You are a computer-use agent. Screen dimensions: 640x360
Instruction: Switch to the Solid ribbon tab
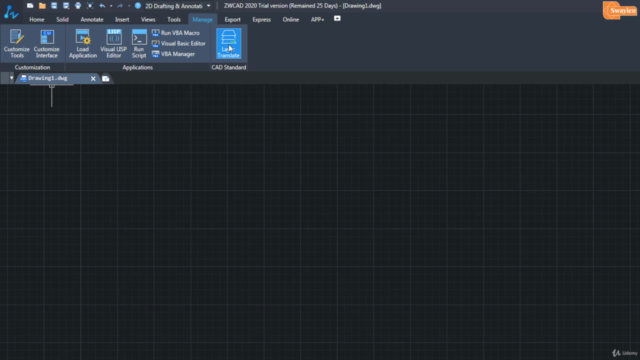point(62,19)
